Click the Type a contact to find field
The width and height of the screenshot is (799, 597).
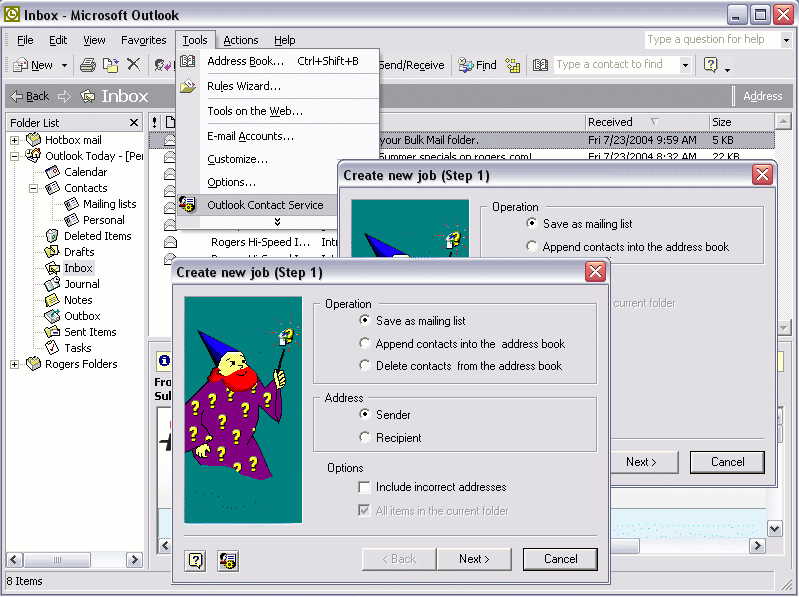point(617,65)
